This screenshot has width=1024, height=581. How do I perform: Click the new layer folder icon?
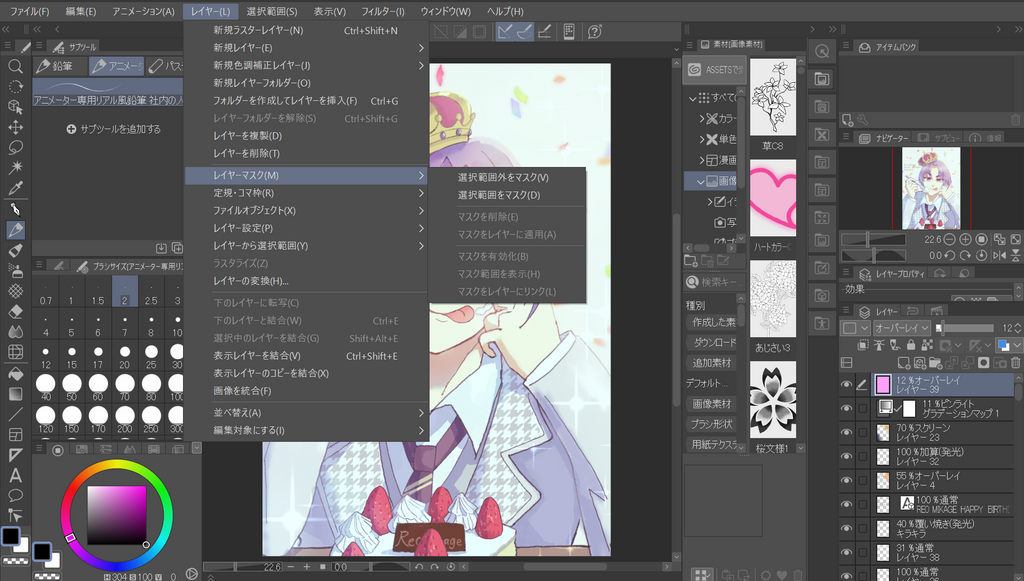click(x=935, y=362)
